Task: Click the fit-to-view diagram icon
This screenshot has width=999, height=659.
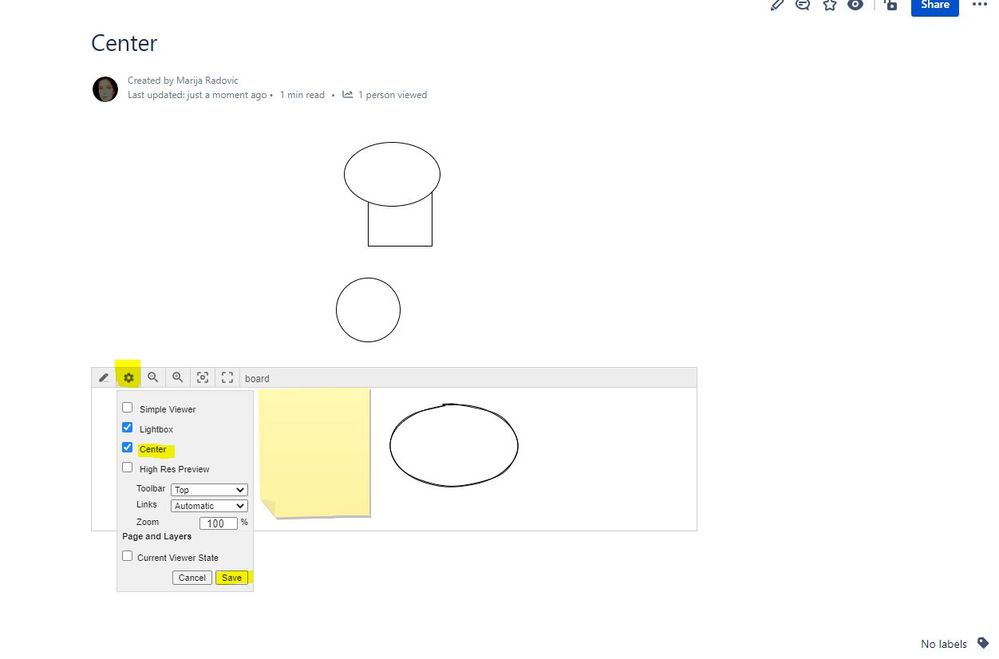Action: (203, 377)
